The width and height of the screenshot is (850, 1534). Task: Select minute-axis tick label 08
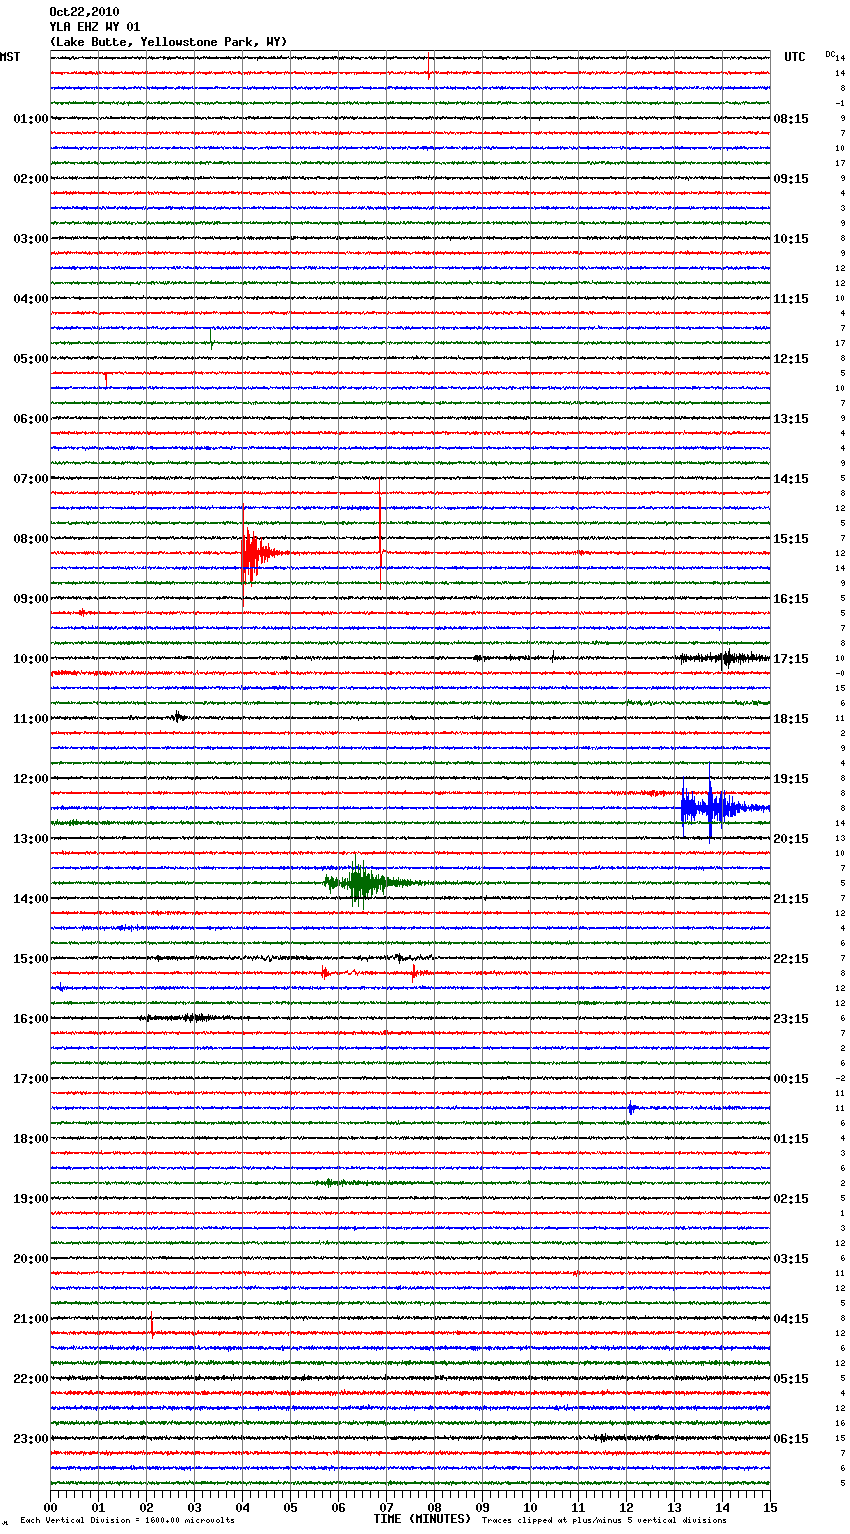coord(434,1507)
